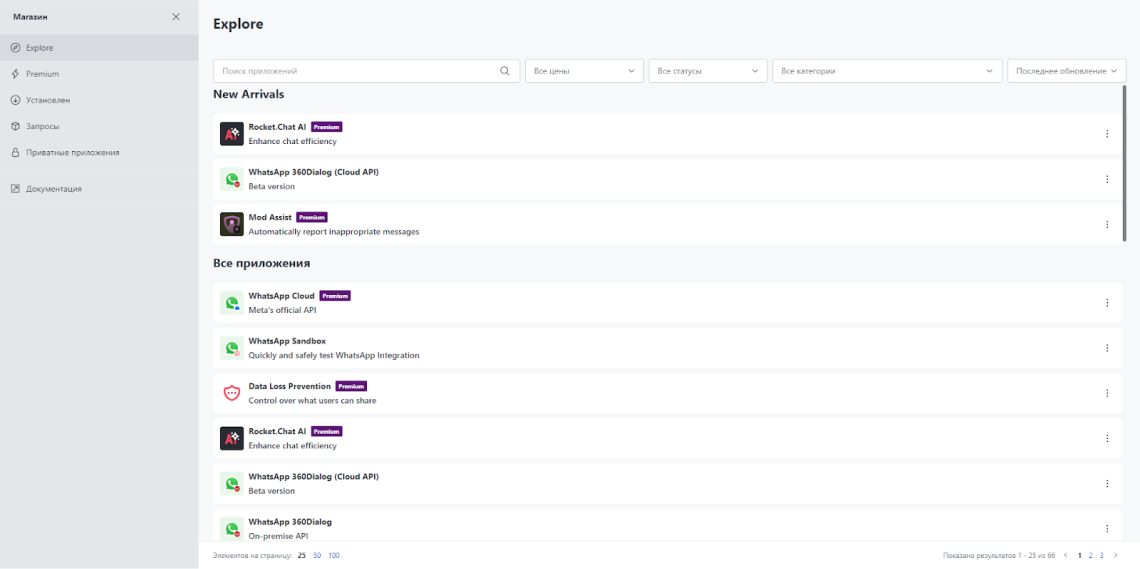Screen dimensions: 1140x569
Task: Go to the Premium sidebar section
Action: tap(99, 74)
